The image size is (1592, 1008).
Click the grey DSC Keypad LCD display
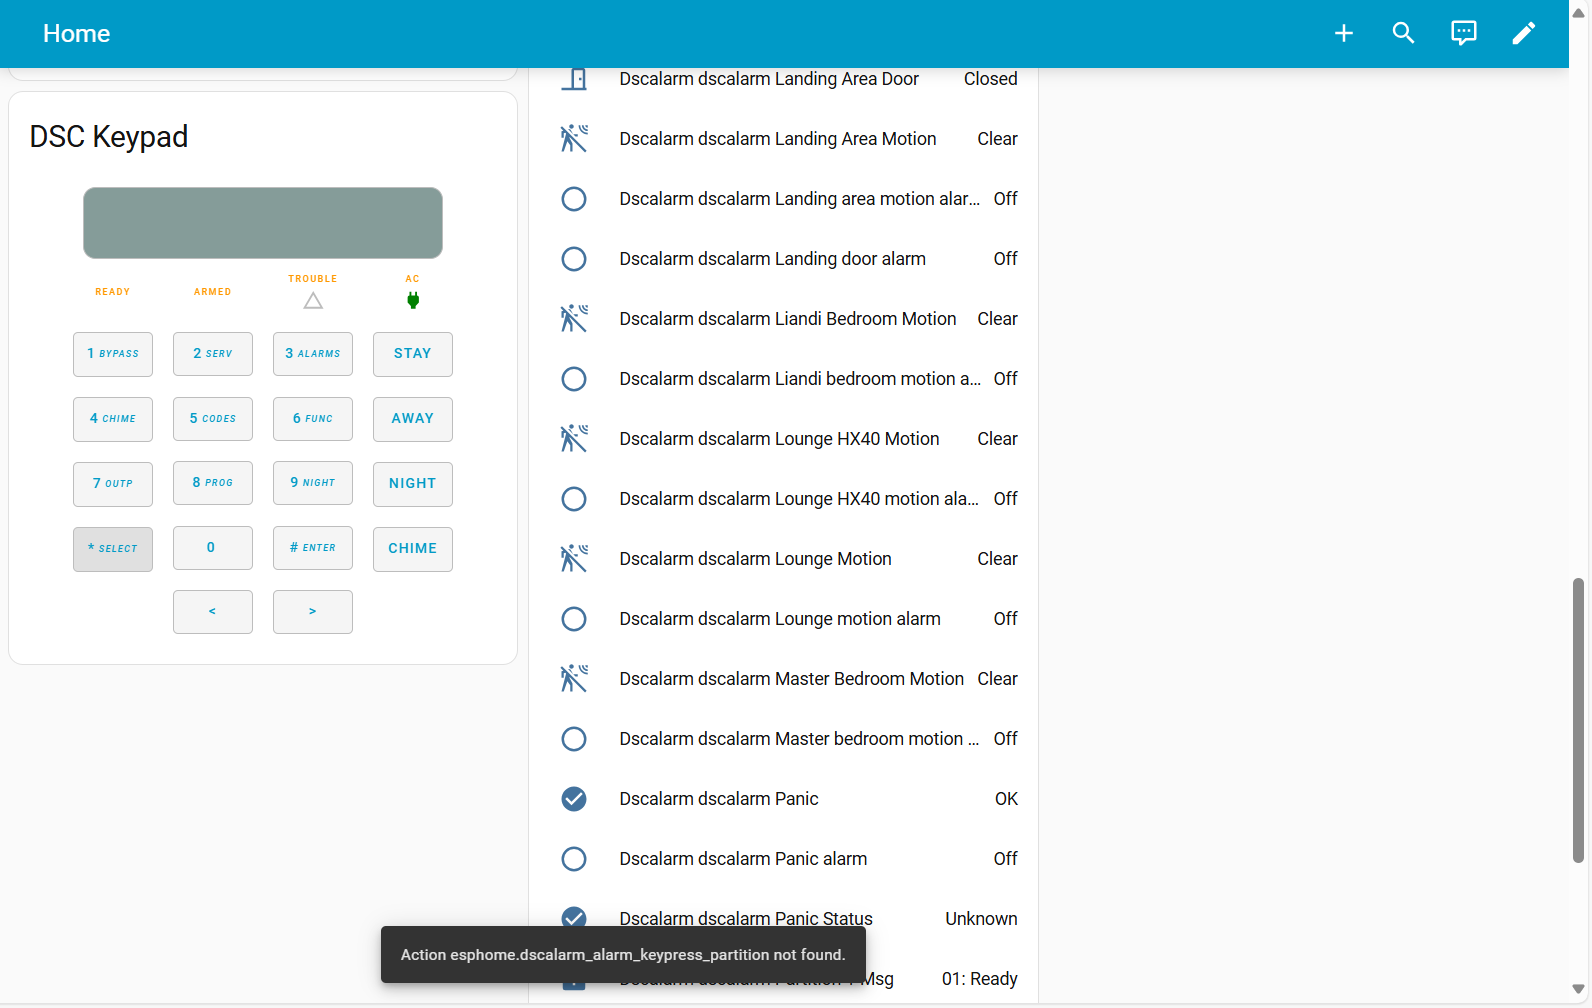click(263, 223)
